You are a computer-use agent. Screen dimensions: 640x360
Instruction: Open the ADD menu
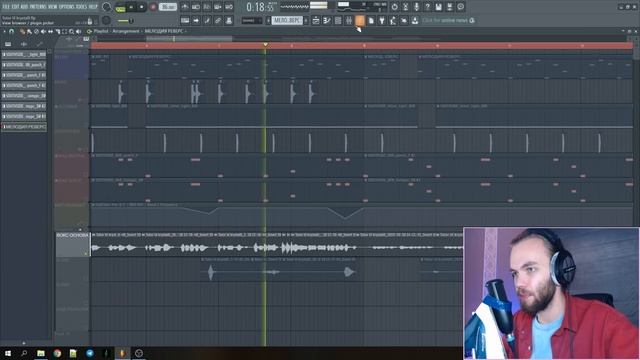tap(24, 7)
